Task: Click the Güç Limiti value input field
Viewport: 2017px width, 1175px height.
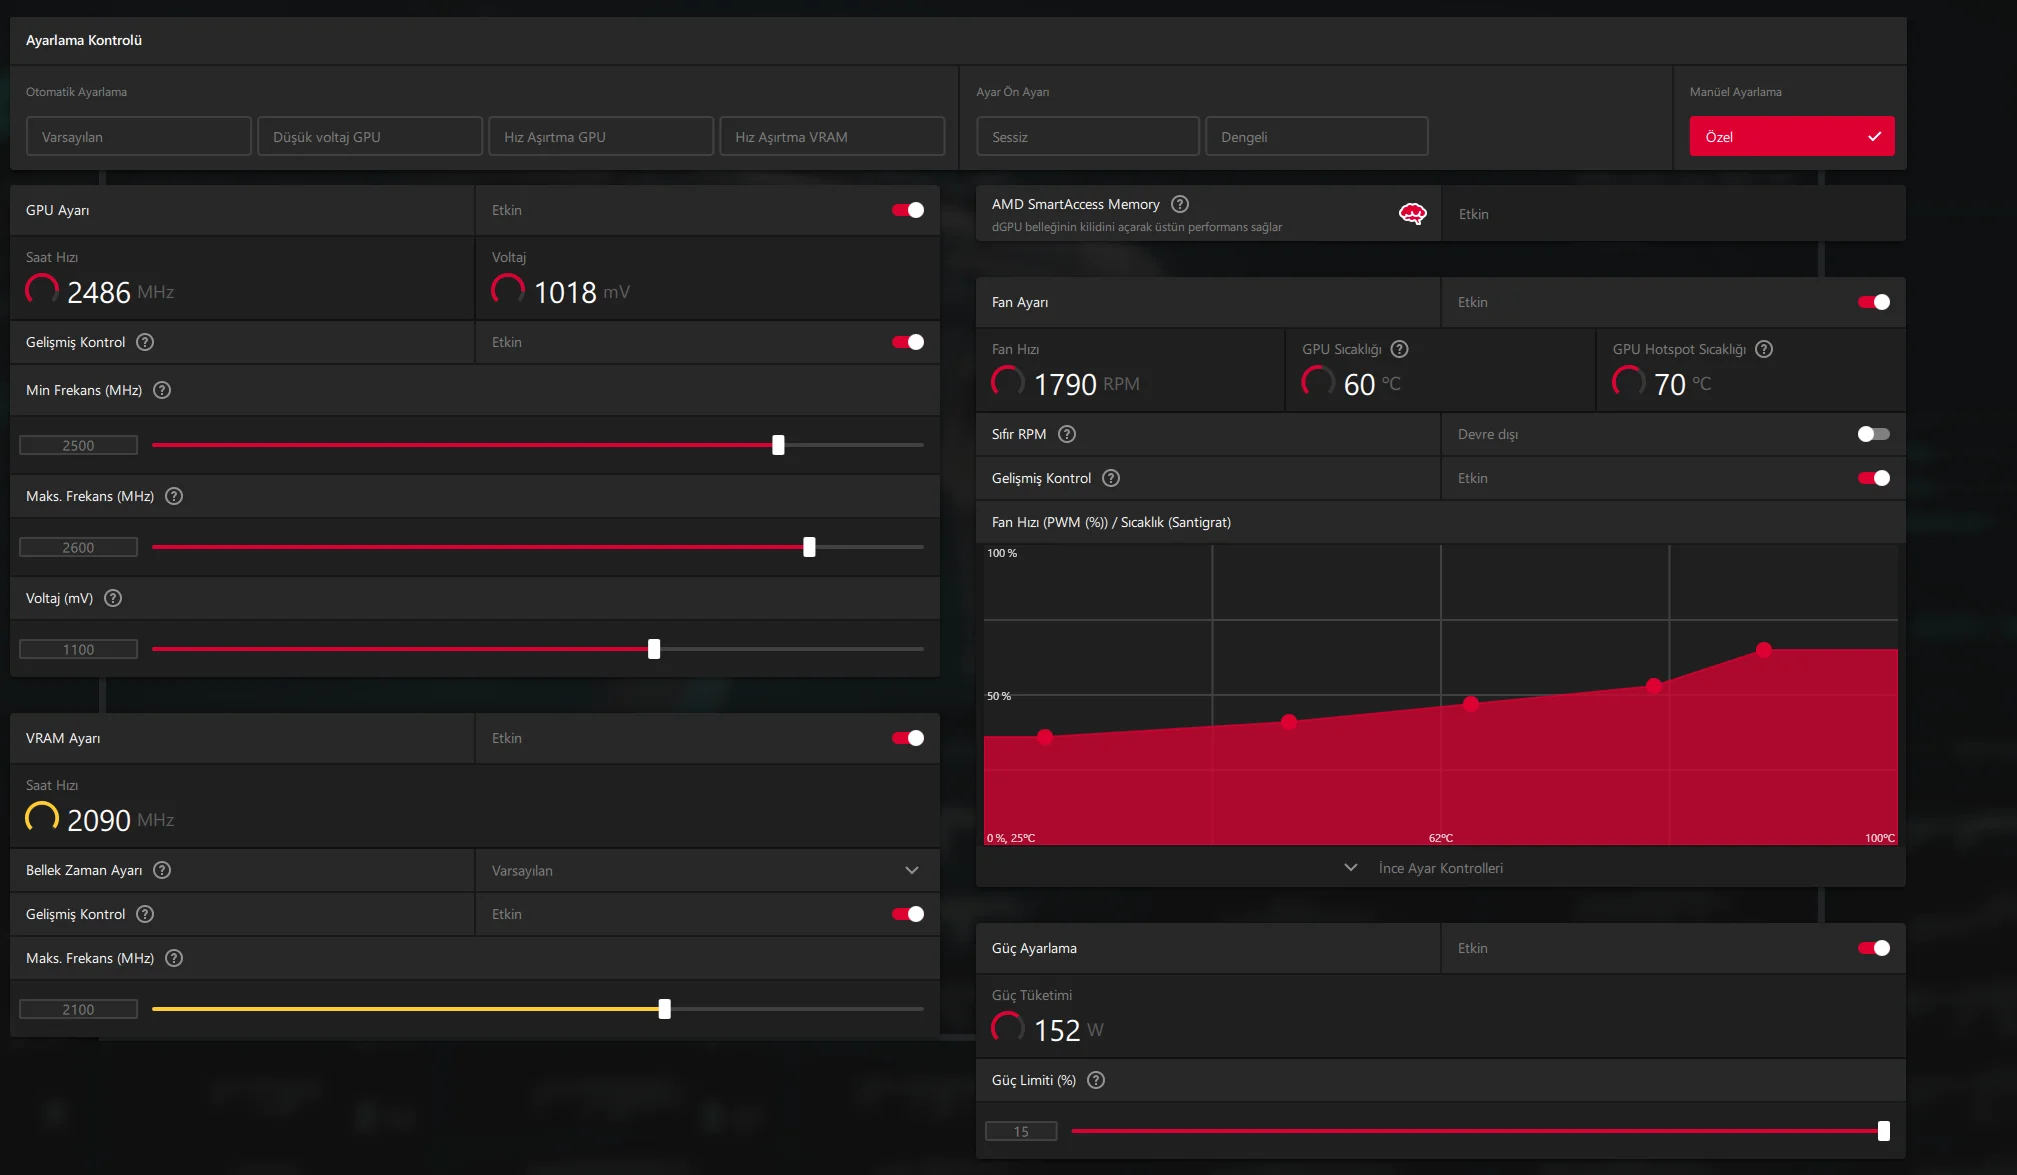Action: (x=1021, y=1131)
